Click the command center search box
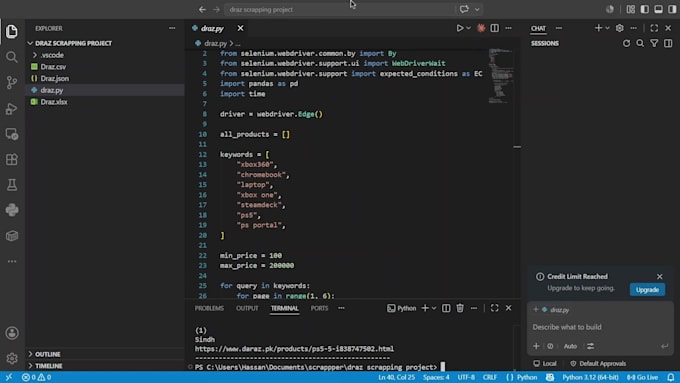 [x=339, y=9]
